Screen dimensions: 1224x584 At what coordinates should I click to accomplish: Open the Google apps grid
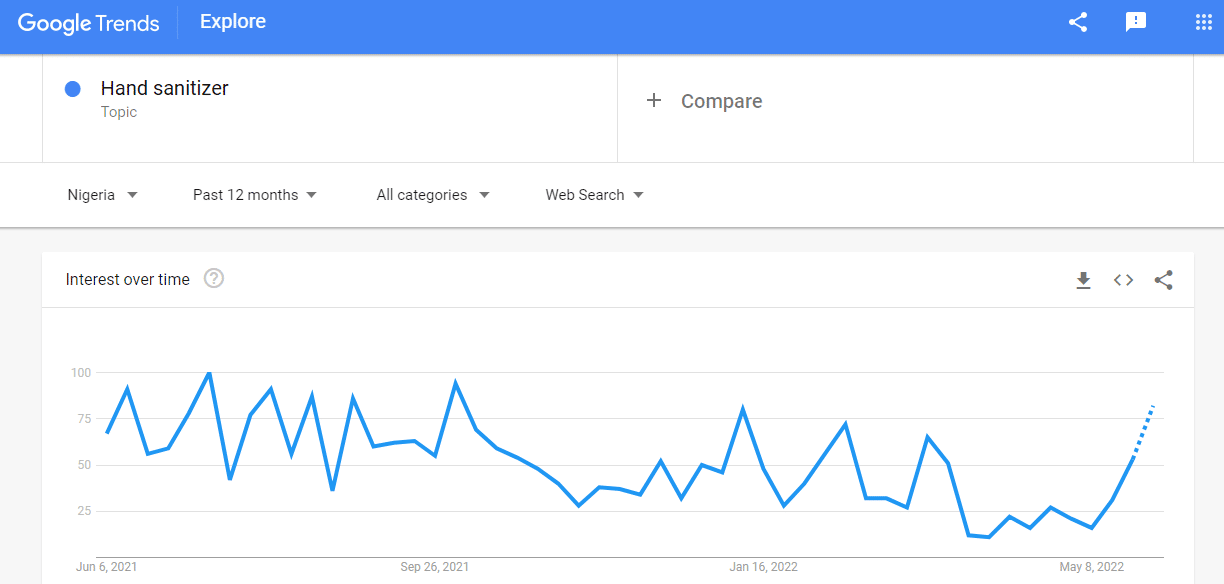(1204, 22)
